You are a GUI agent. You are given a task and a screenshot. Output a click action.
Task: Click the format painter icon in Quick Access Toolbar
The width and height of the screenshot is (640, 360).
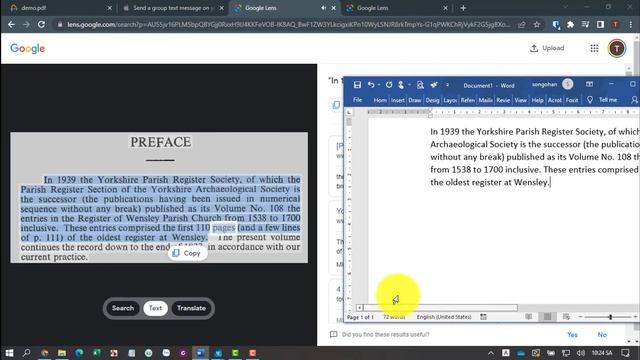coord(434,85)
